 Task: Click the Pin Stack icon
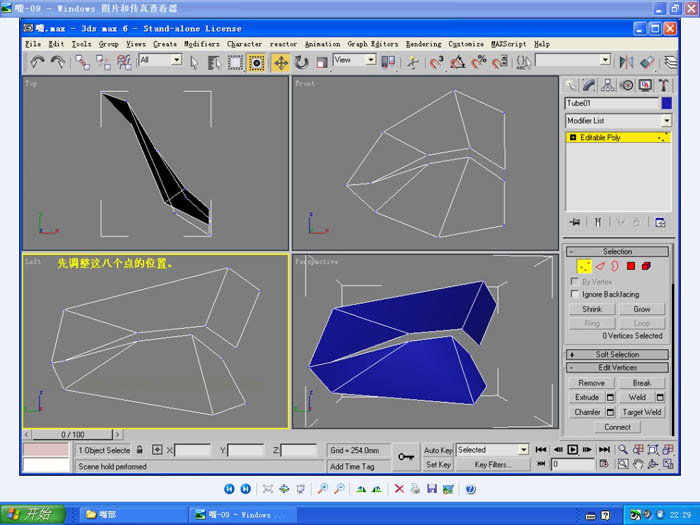tap(575, 221)
